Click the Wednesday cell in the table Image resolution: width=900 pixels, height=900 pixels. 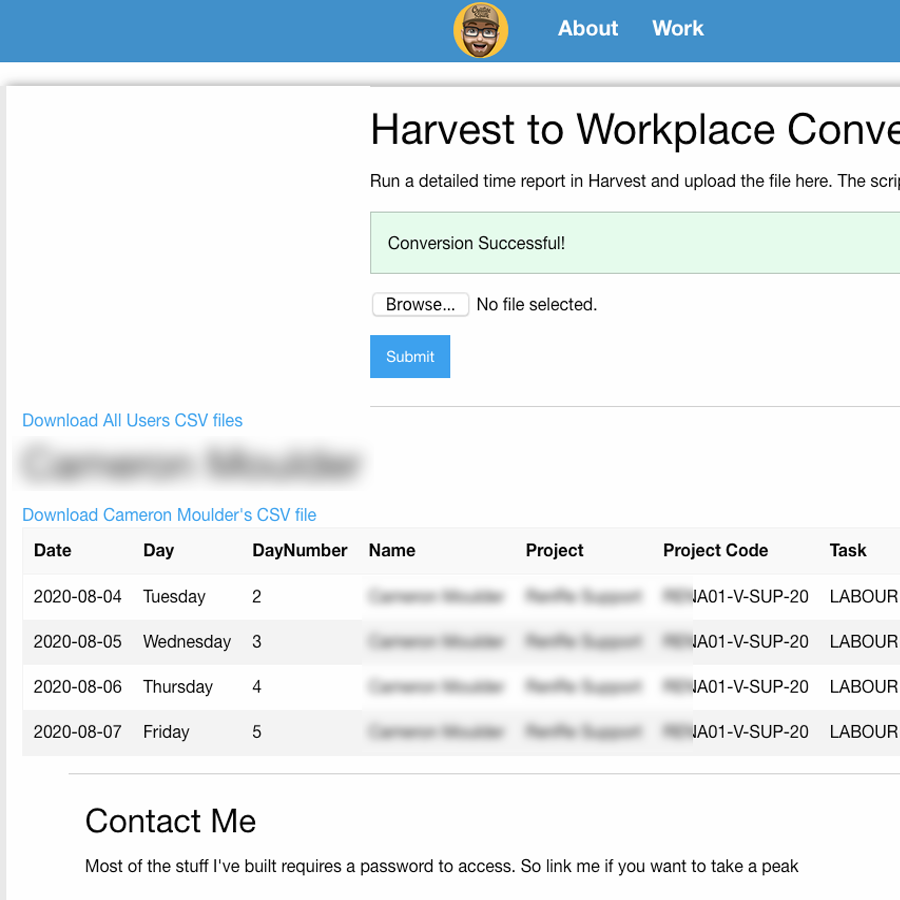point(186,642)
